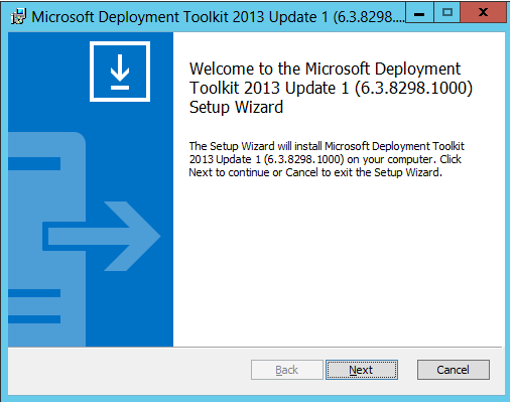Click the Welcome Setup Wizard heading
The image size is (510, 402).
331,88
